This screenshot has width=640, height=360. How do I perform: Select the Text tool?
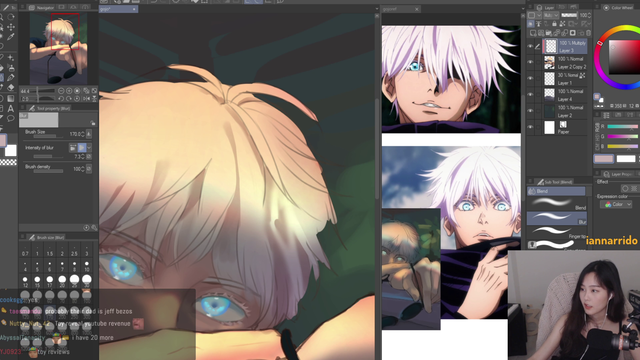(x=11, y=108)
